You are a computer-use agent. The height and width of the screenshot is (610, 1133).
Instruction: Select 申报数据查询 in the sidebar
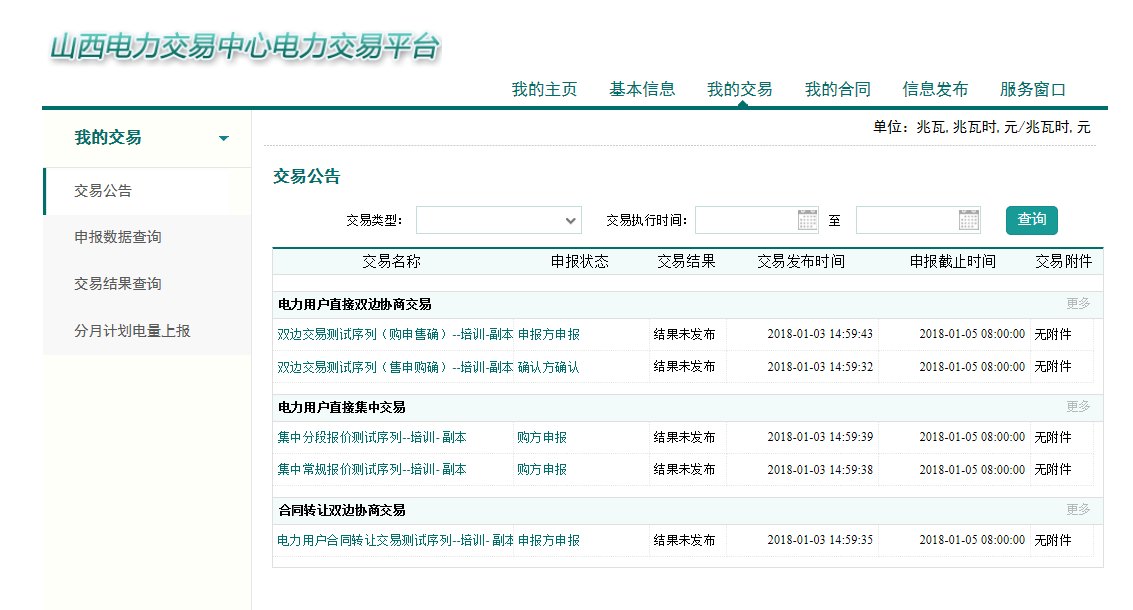(x=118, y=237)
